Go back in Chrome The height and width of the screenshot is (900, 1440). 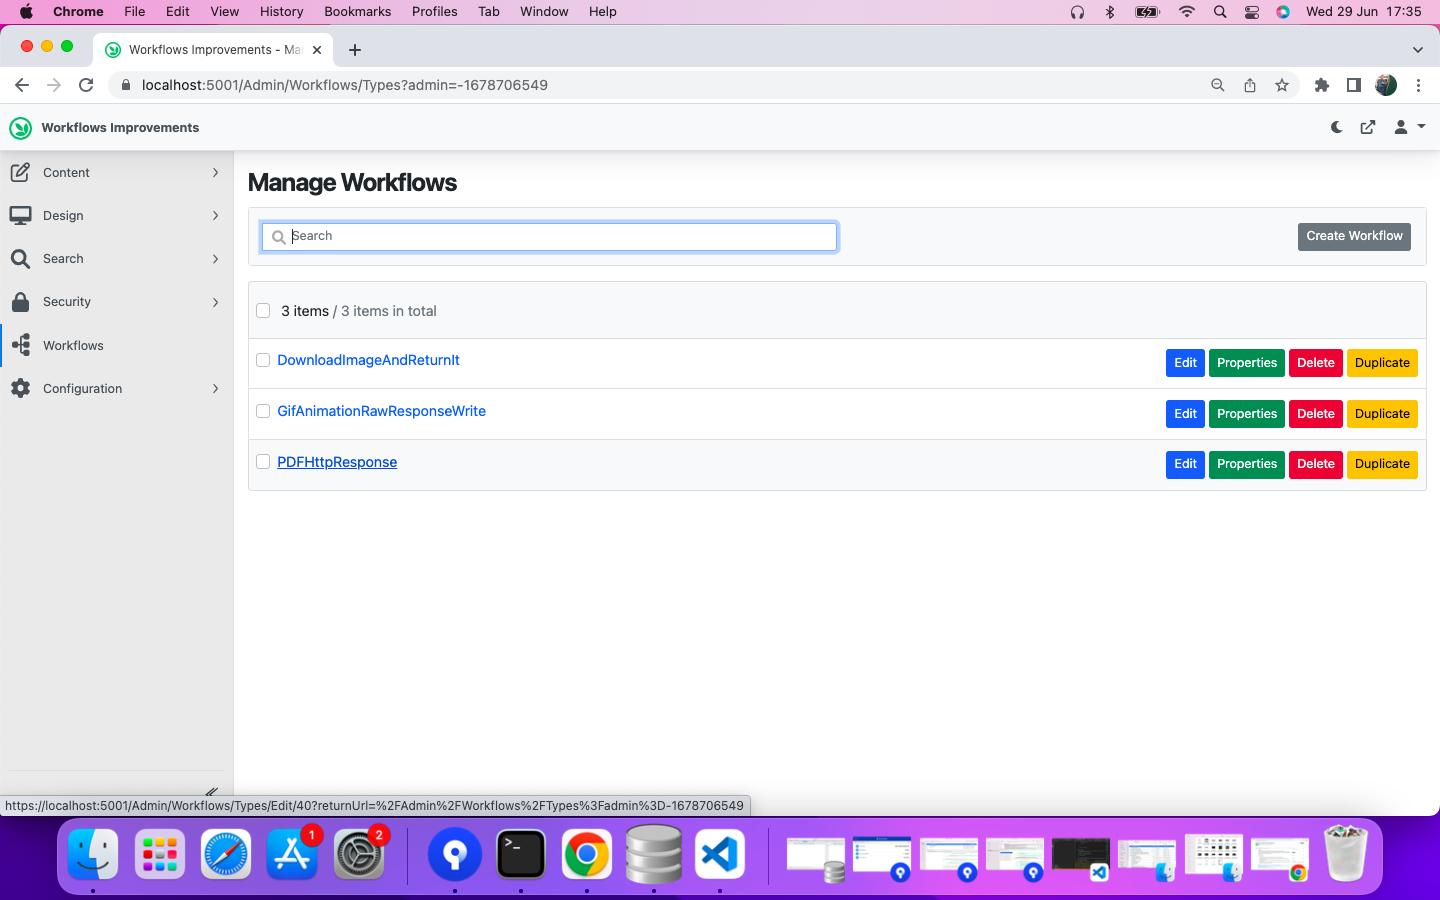[22, 85]
